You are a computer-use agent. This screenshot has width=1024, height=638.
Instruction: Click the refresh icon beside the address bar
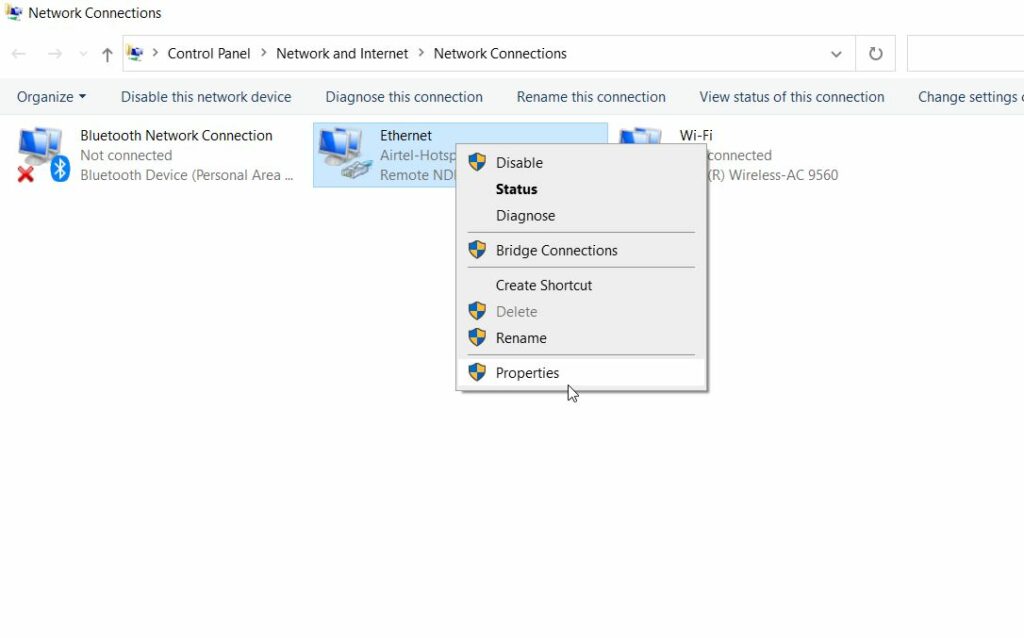[875, 53]
